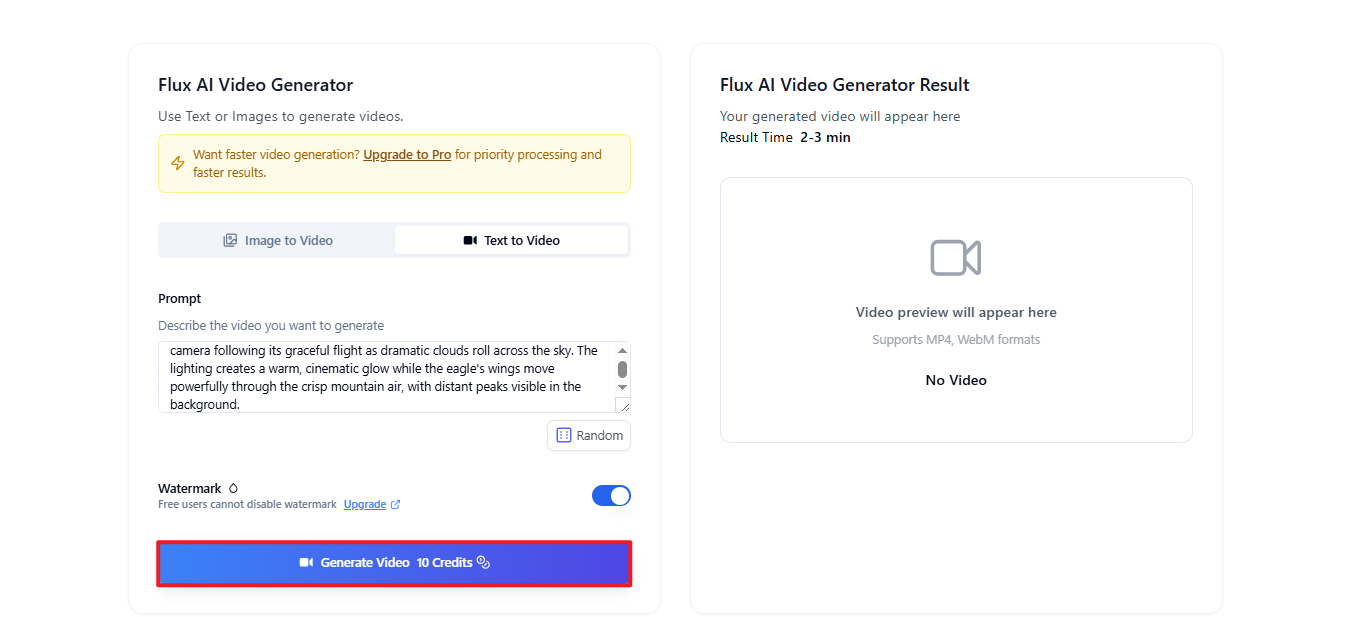Click the resize handle of the prompt box
Screen dimensions: 1346x617
click(x=626, y=409)
